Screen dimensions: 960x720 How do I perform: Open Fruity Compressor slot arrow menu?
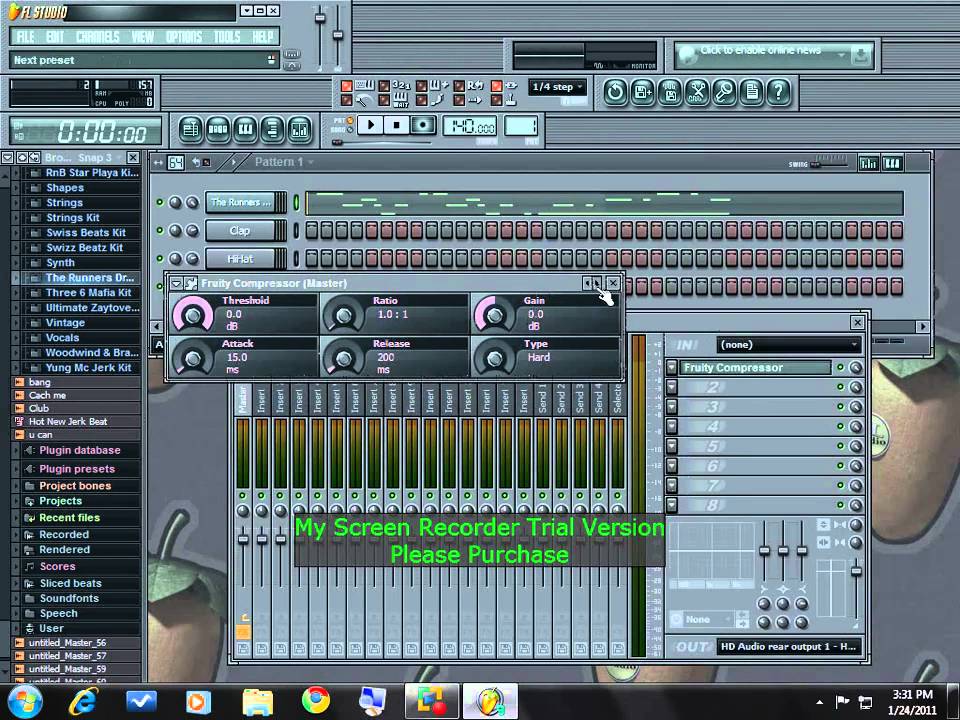(672, 367)
